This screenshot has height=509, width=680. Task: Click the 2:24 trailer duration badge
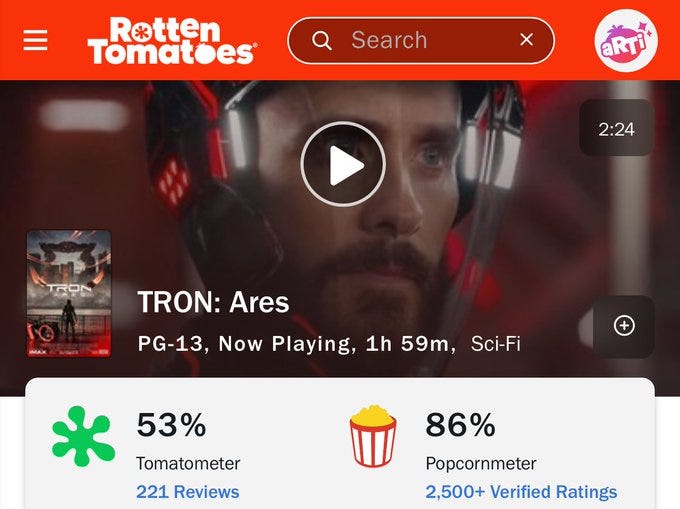616,129
